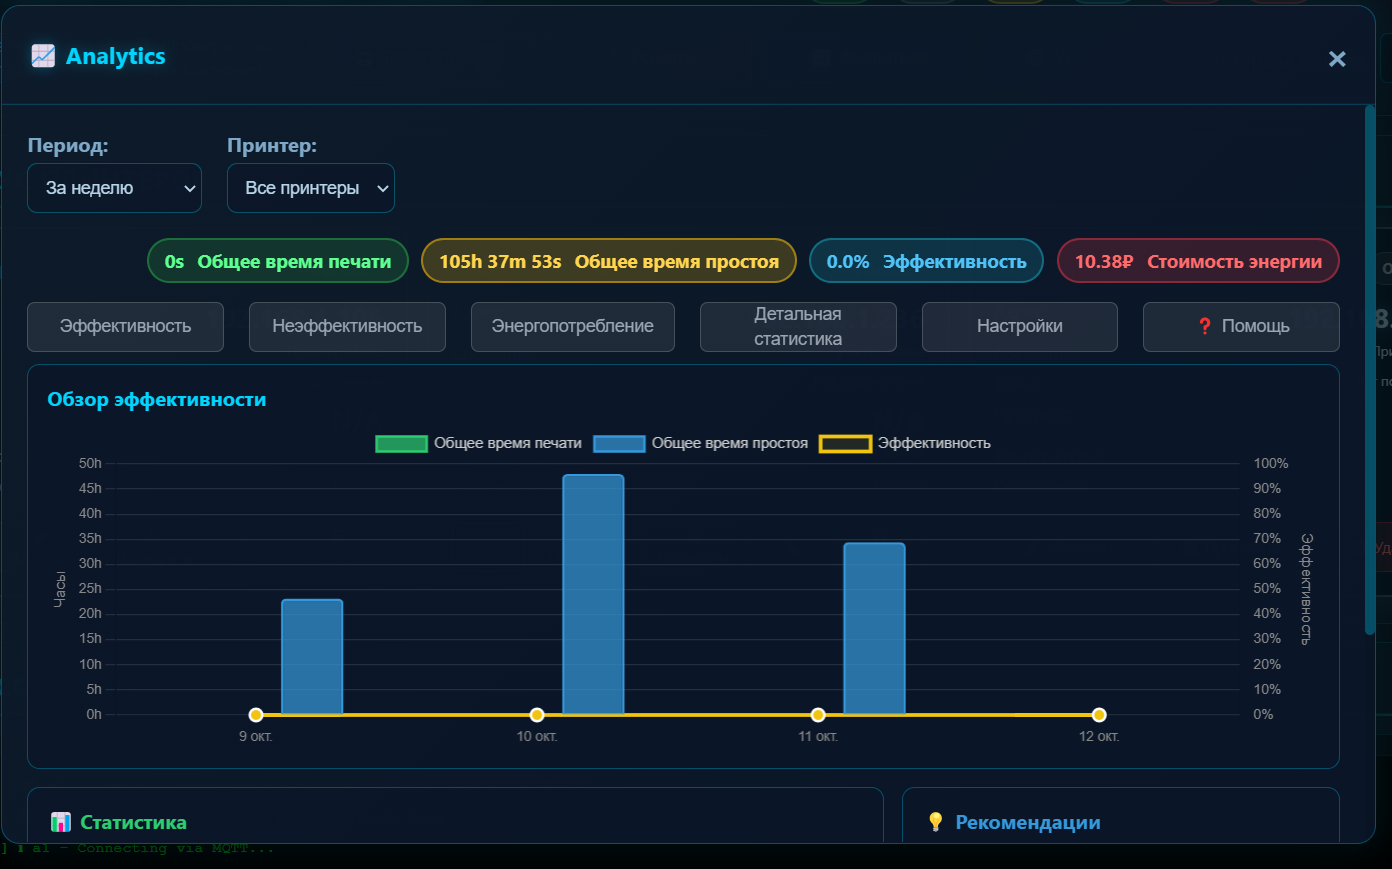Viewport: 1392px width, 869px height.
Task: Click the Неэффективность button
Action: tap(347, 326)
